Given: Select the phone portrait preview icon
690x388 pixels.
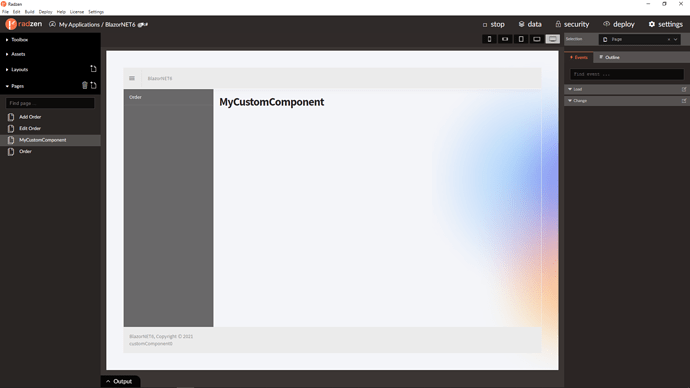Looking at the screenshot, I should click(489, 39).
